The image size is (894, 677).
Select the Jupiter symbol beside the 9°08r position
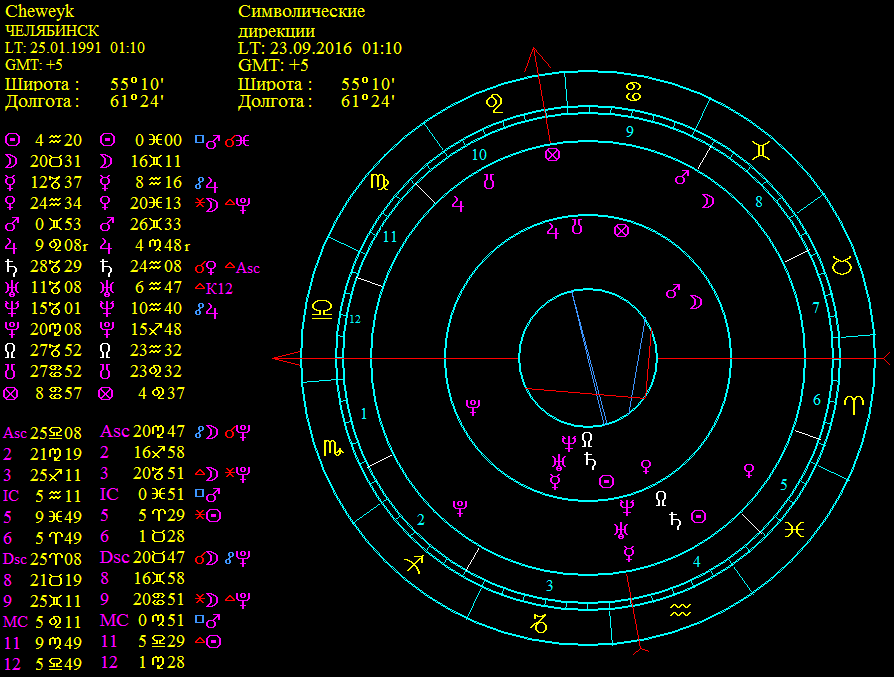pyautogui.click(x=11, y=246)
